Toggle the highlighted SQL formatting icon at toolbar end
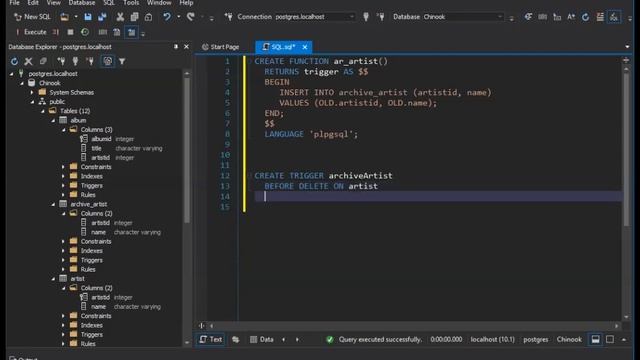 614,17
